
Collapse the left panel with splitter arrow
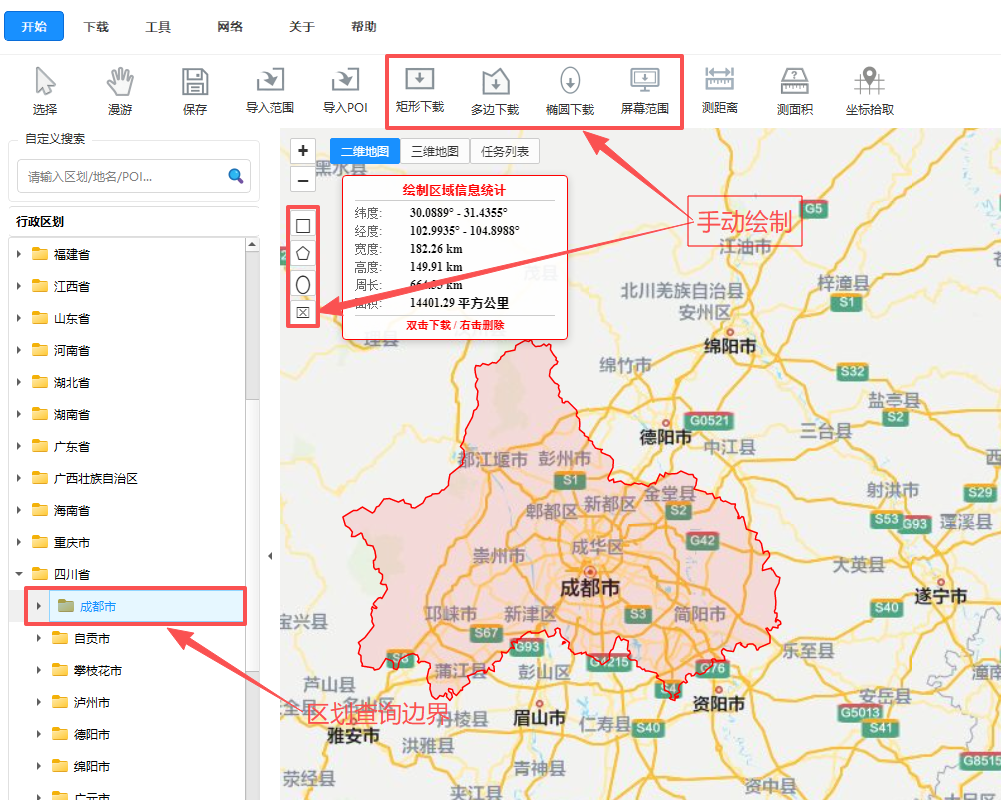click(x=270, y=556)
